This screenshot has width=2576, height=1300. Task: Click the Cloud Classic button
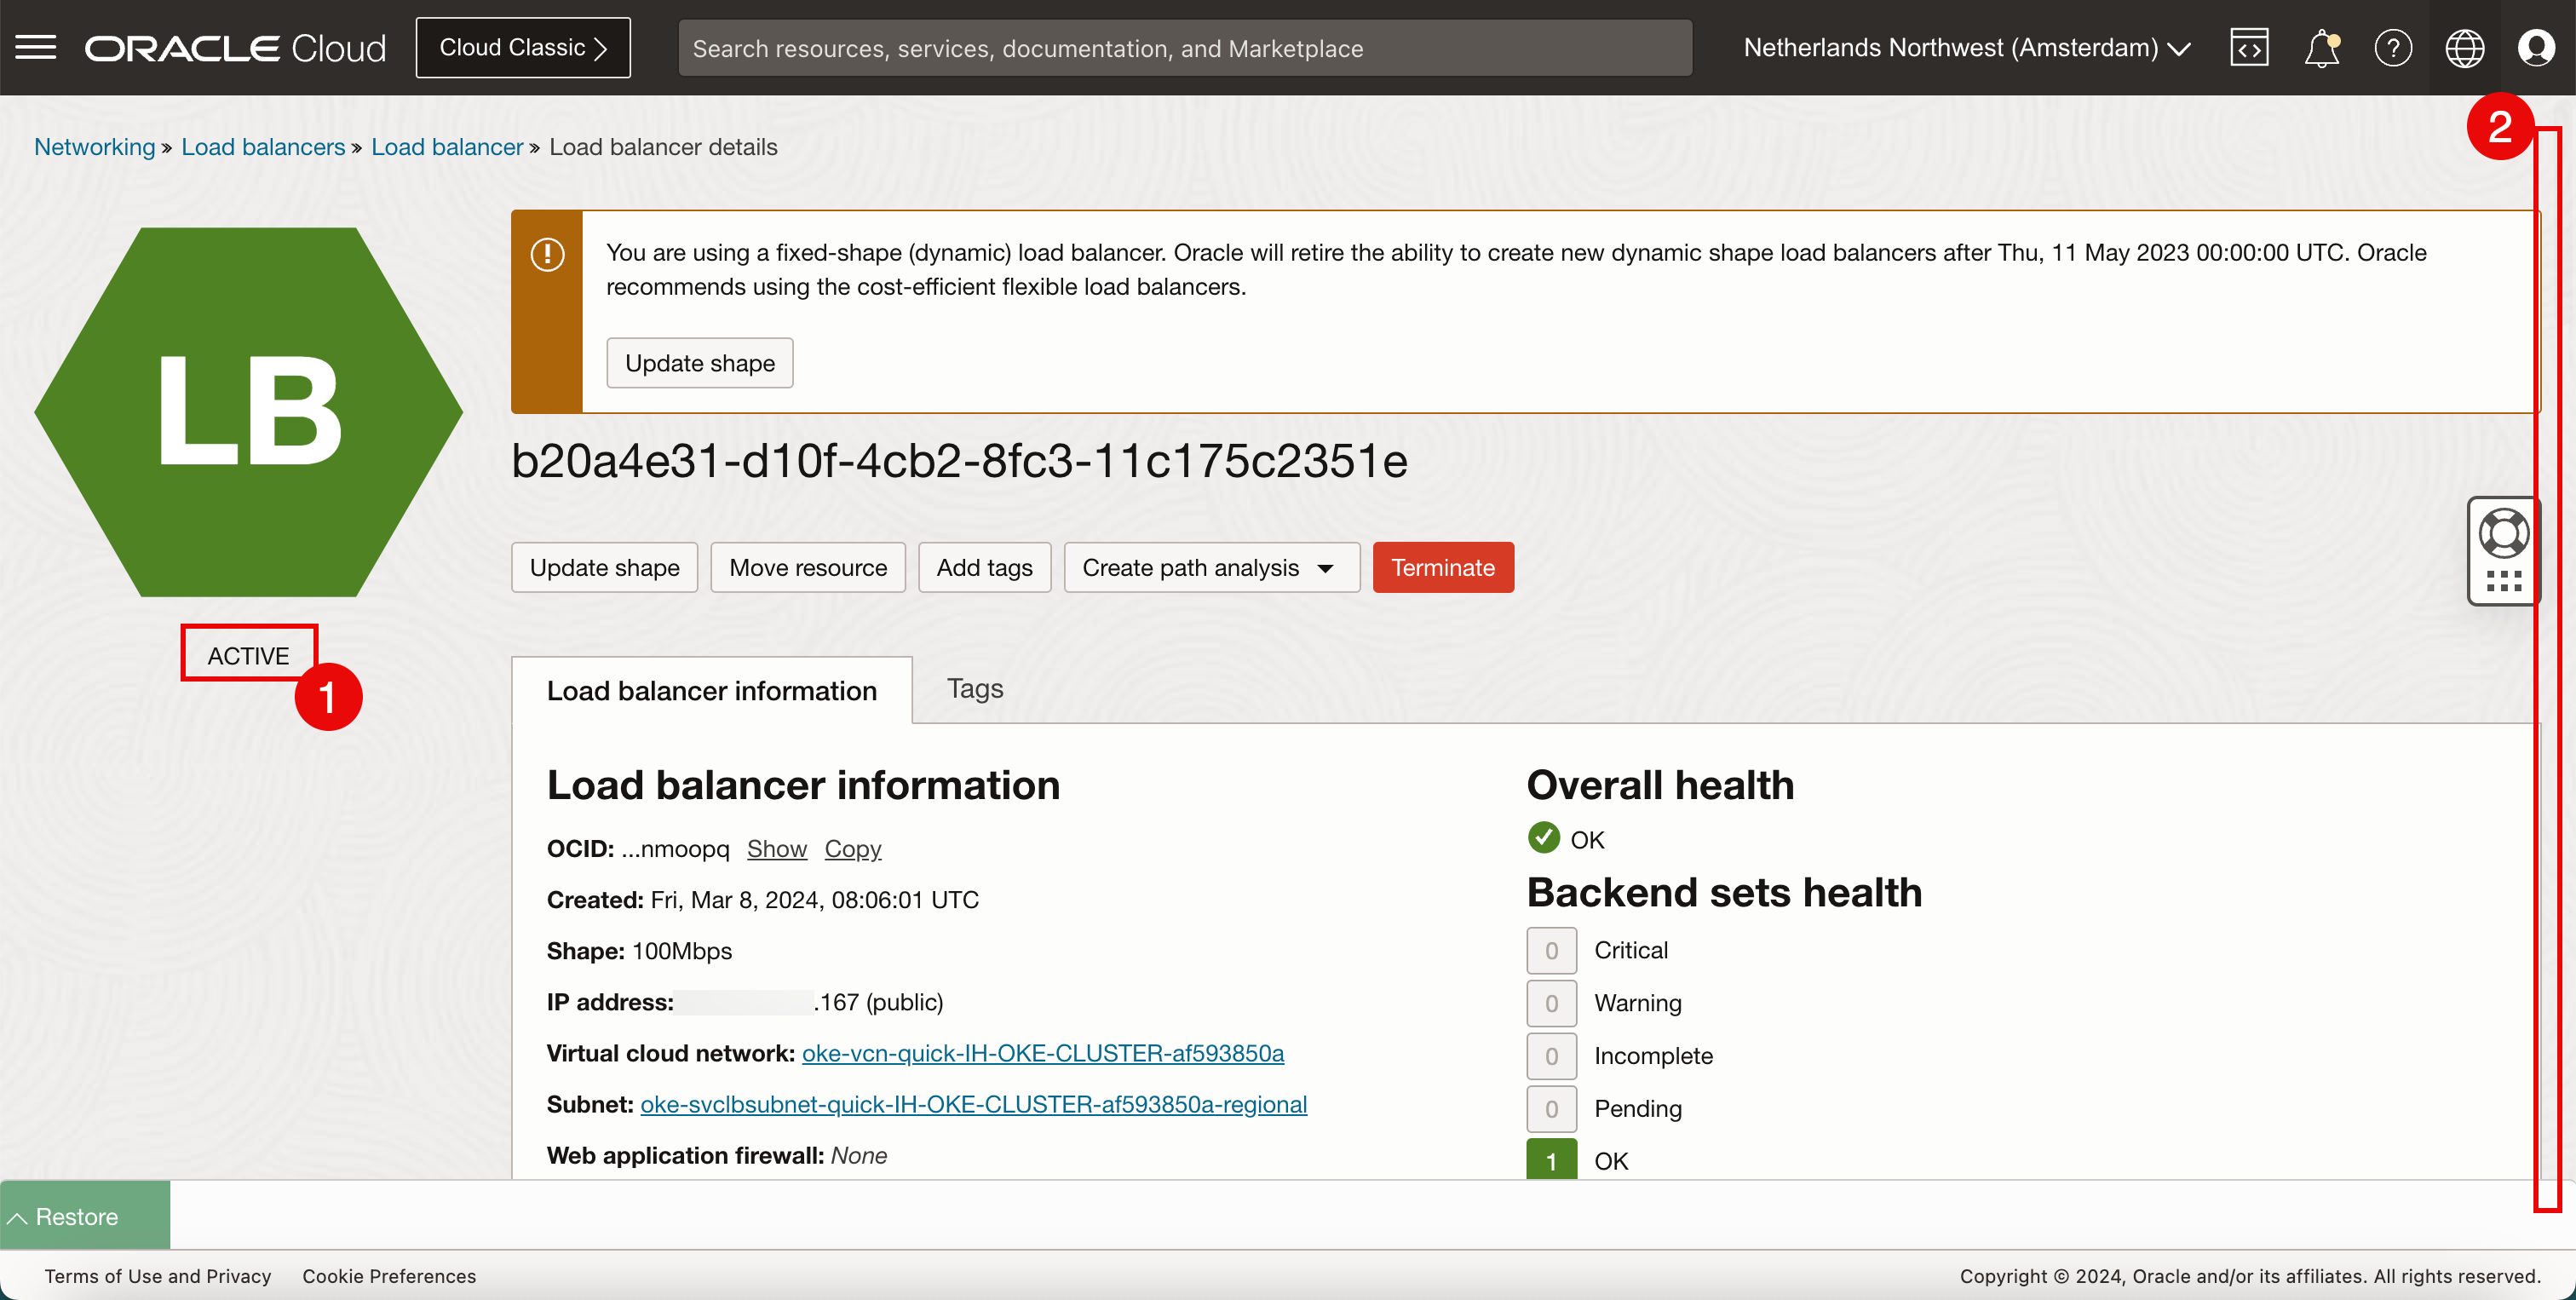click(523, 47)
